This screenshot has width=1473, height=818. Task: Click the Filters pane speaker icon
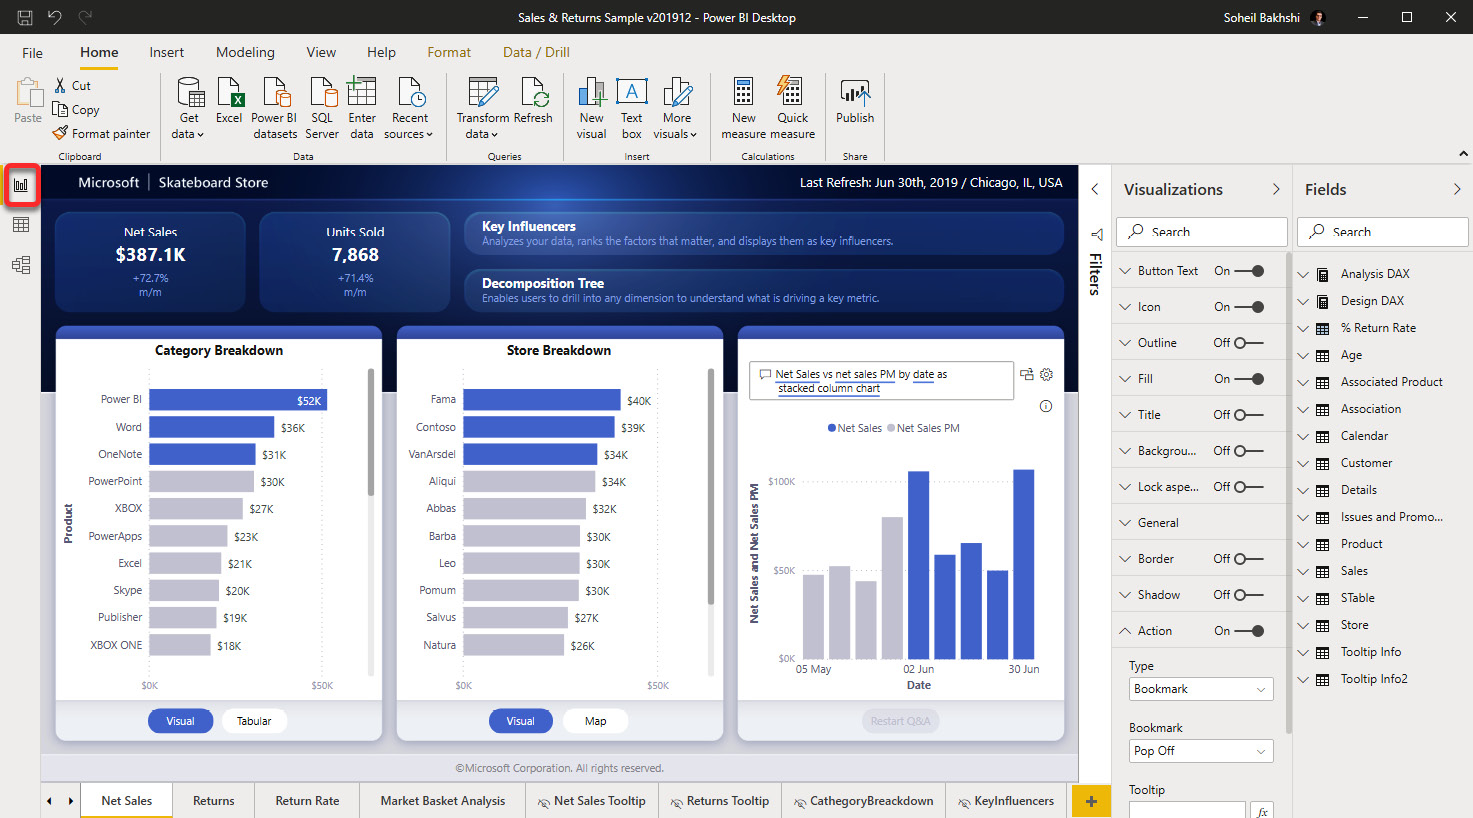click(x=1097, y=234)
